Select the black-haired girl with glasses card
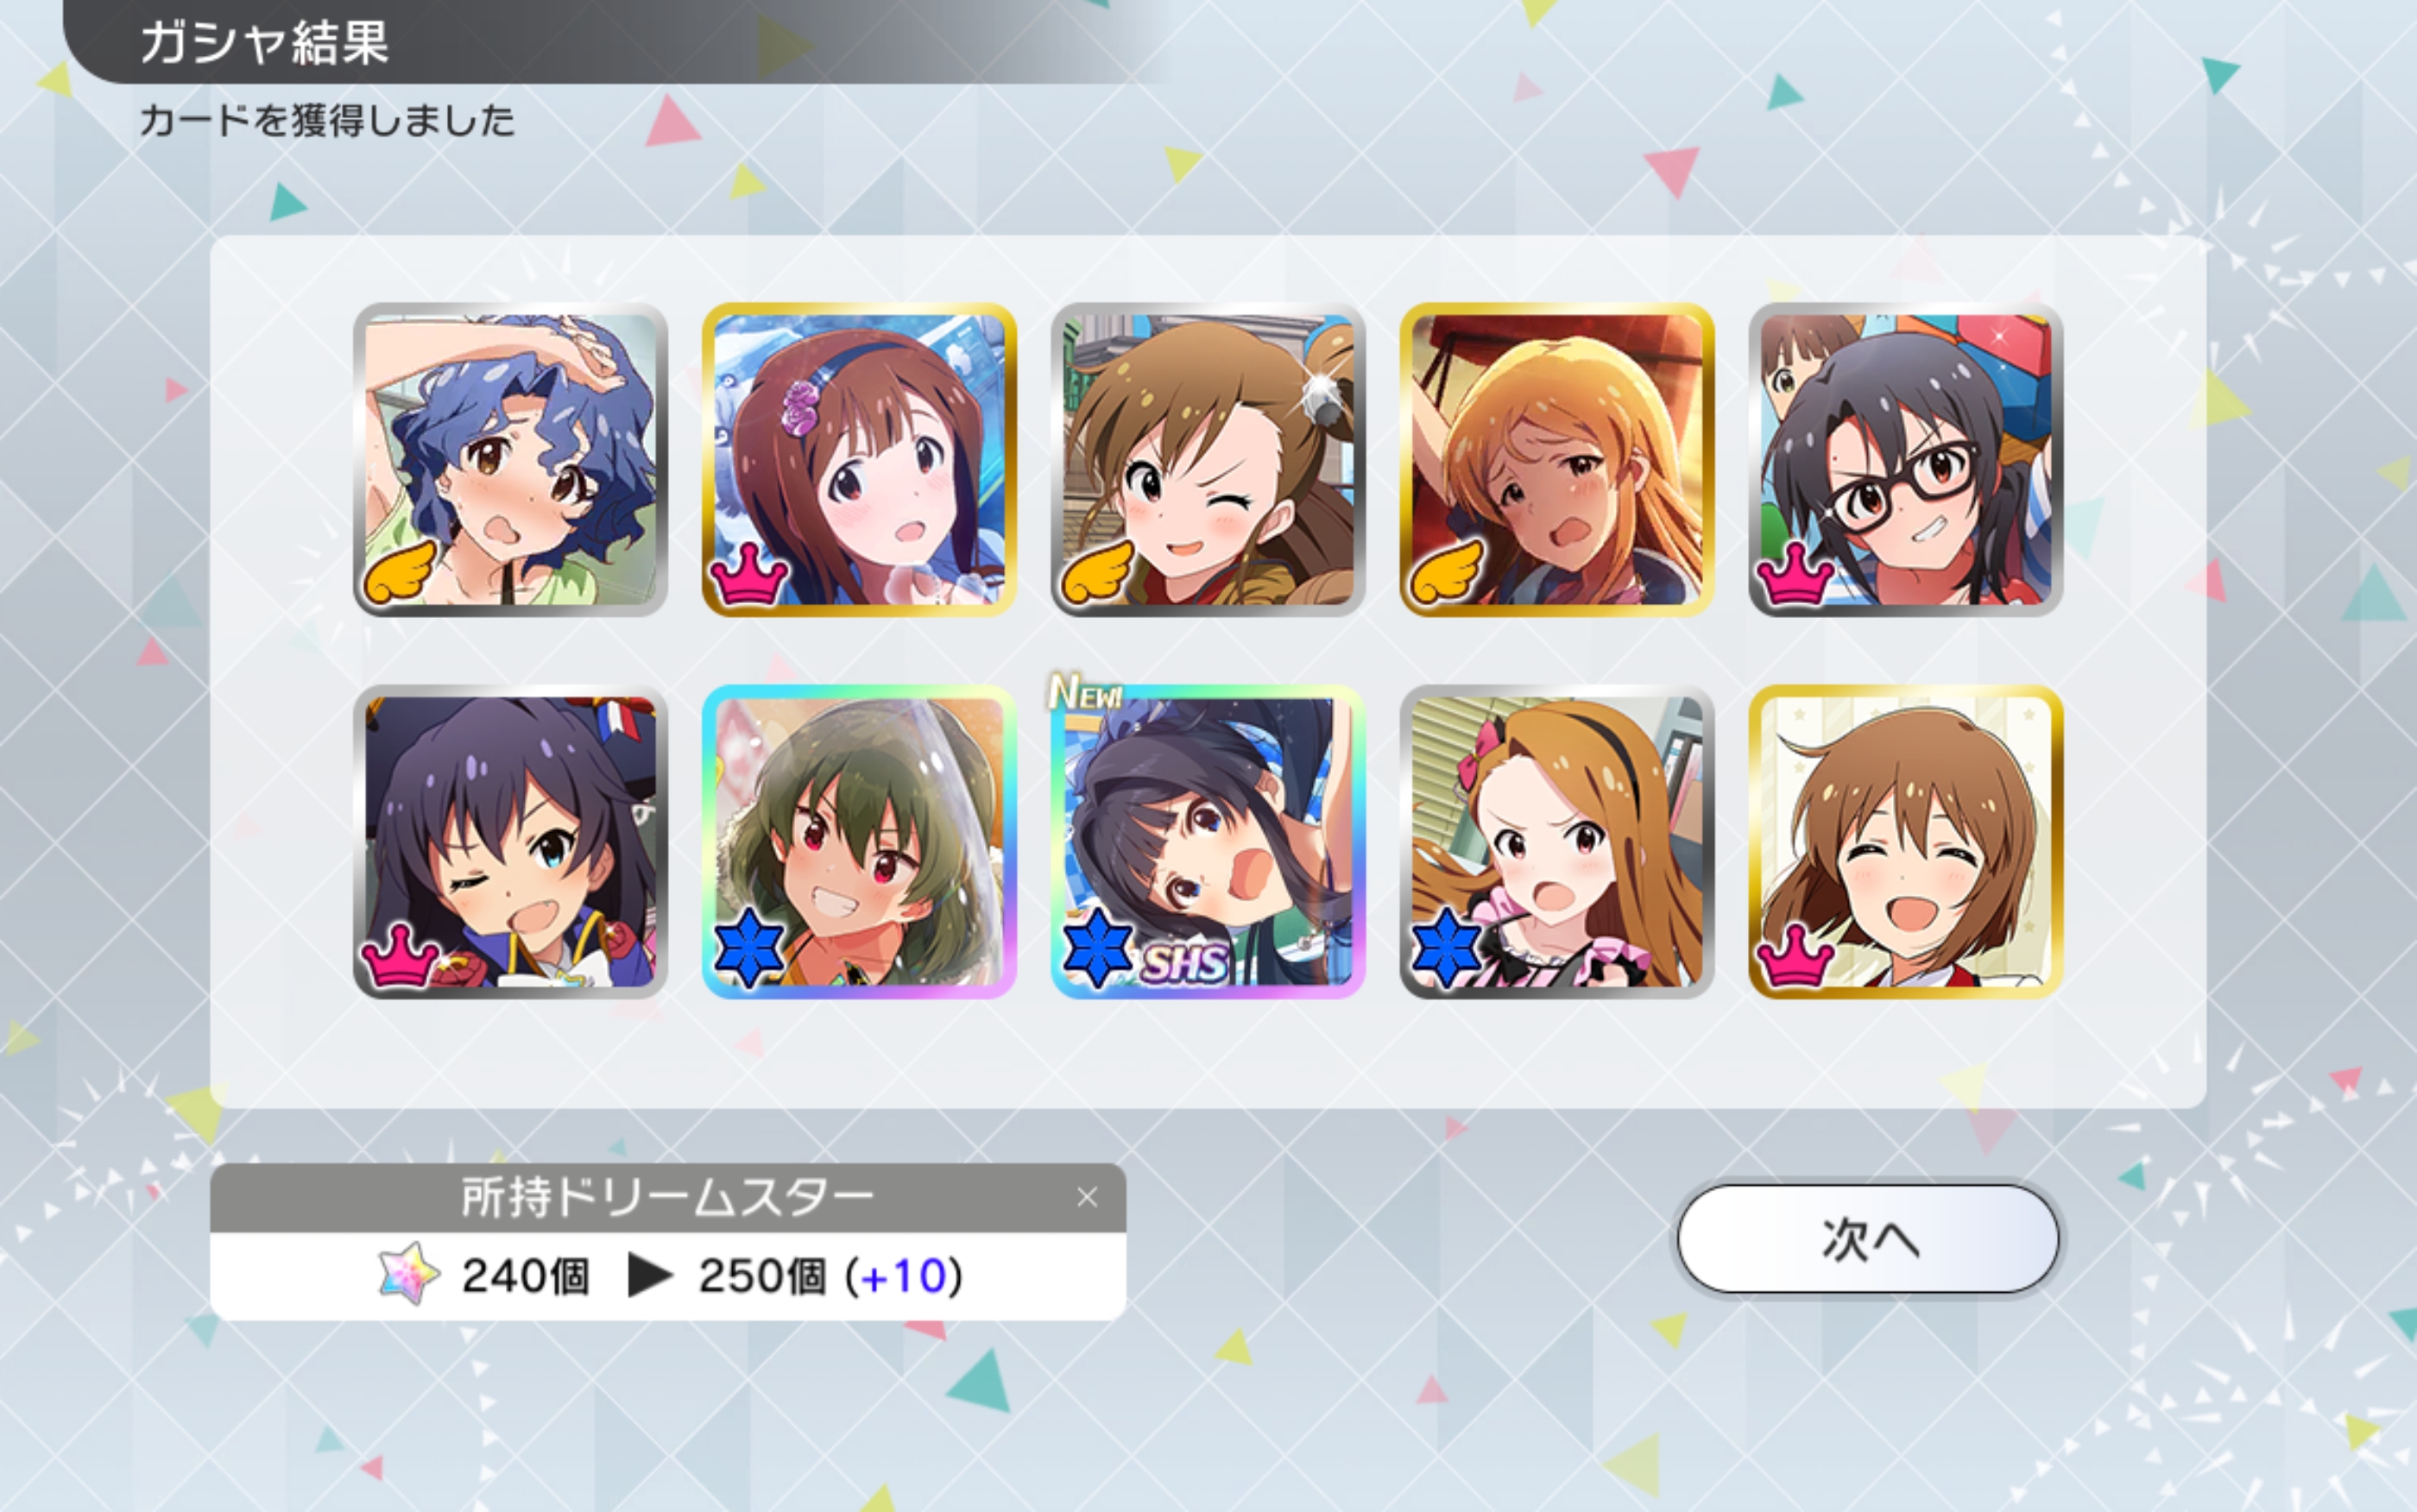 pos(1906,460)
